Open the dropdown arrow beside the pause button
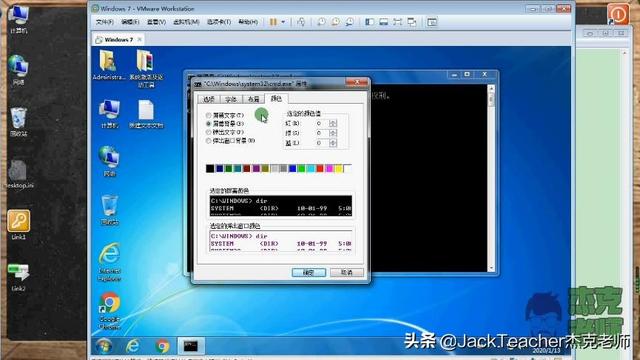The width and height of the screenshot is (640, 360). pos(283,22)
